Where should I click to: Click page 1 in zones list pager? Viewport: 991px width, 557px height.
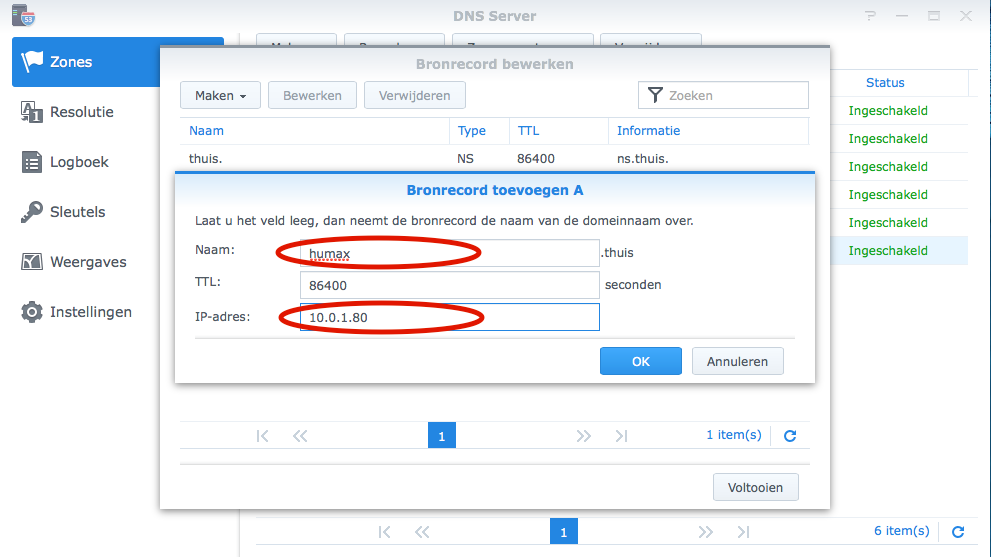point(564,532)
